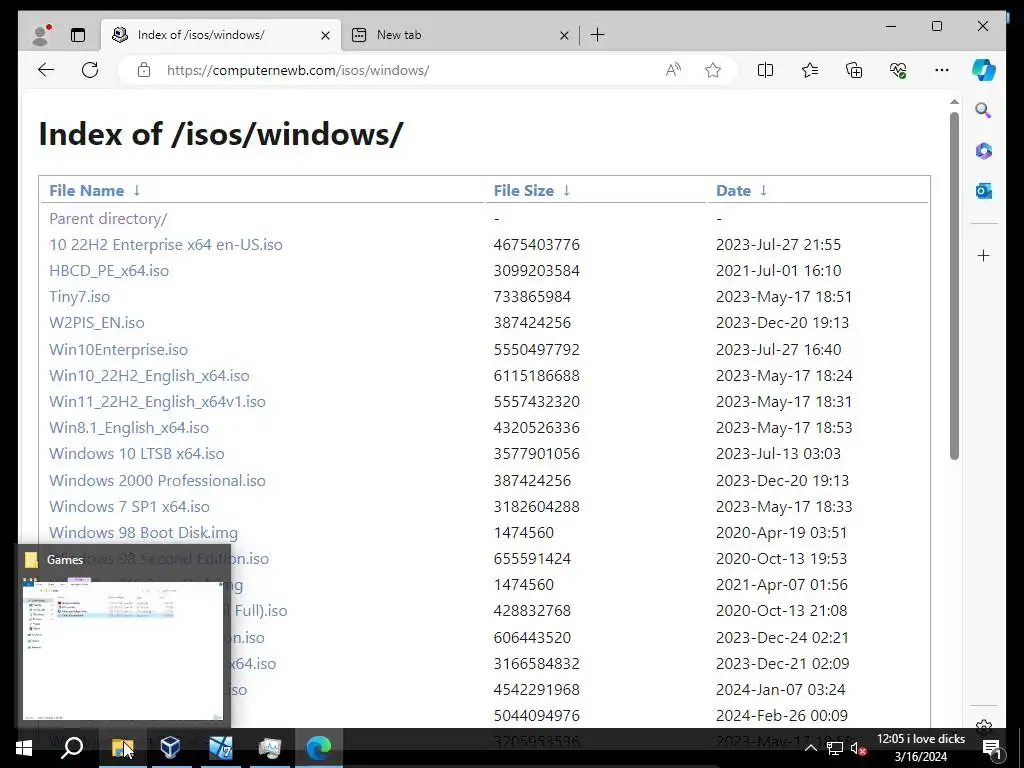Click the muted volume tray icon

point(857,748)
